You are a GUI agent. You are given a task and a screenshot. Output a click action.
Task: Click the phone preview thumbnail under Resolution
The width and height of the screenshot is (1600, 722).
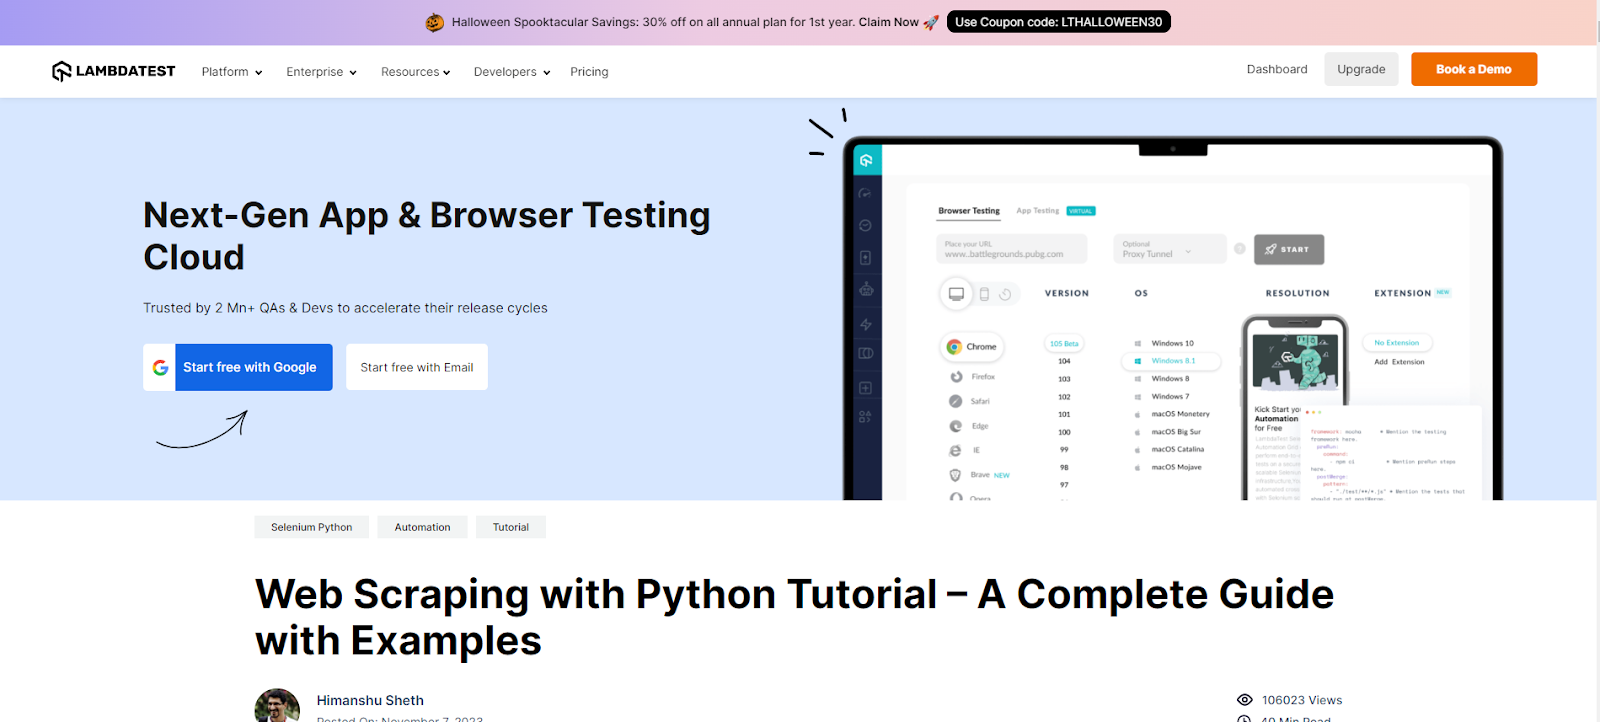coord(1295,361)
